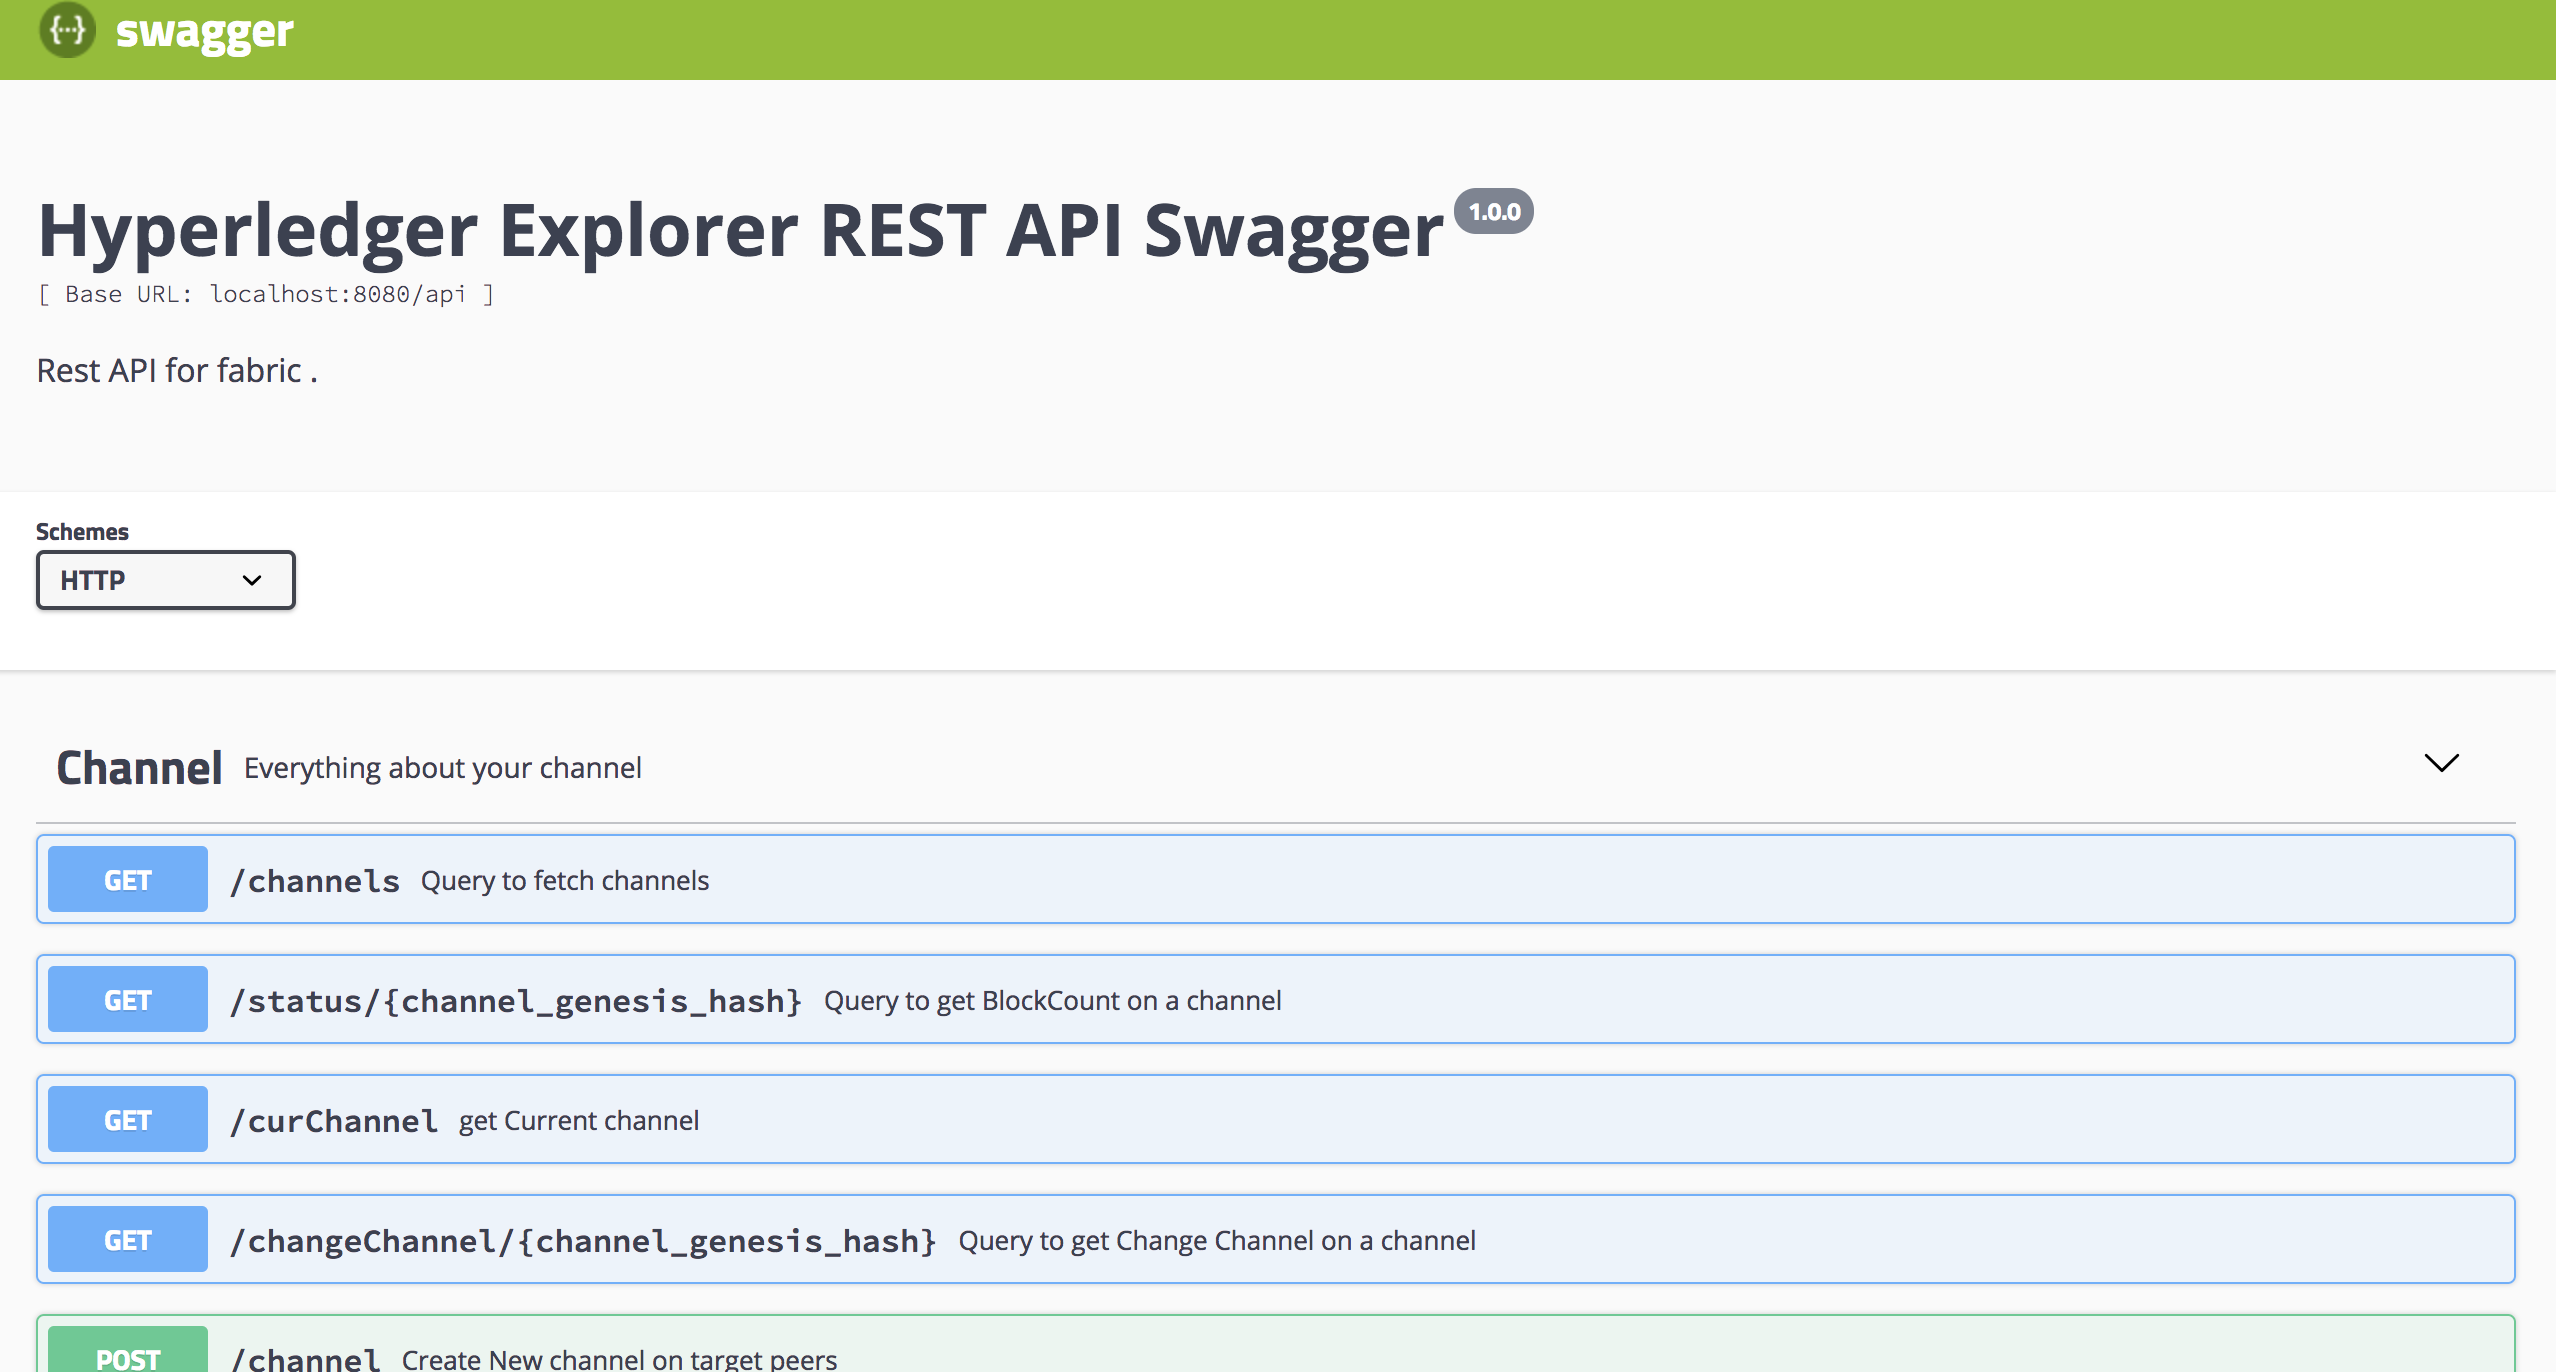Click GET badge for /curChannel
The width and height of the screenshot is (2556, 1372).
(128, 1120)
